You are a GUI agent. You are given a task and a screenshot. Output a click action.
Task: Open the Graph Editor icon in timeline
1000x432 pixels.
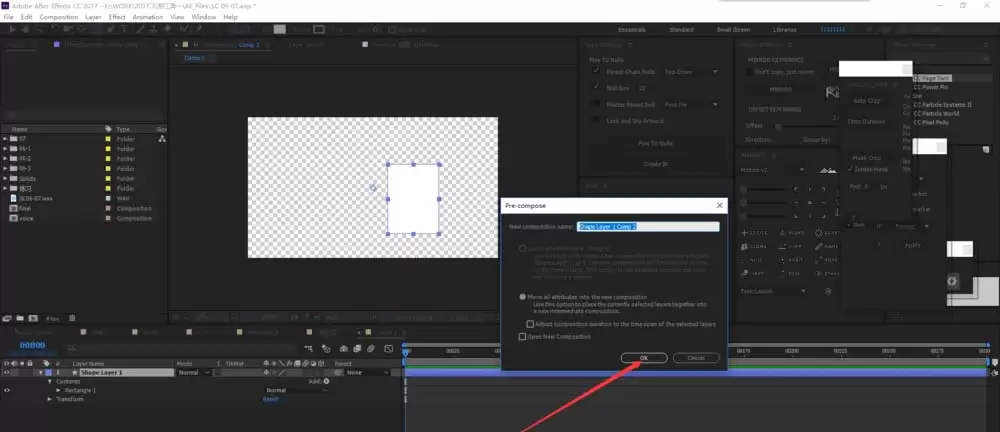pos(388,348)
